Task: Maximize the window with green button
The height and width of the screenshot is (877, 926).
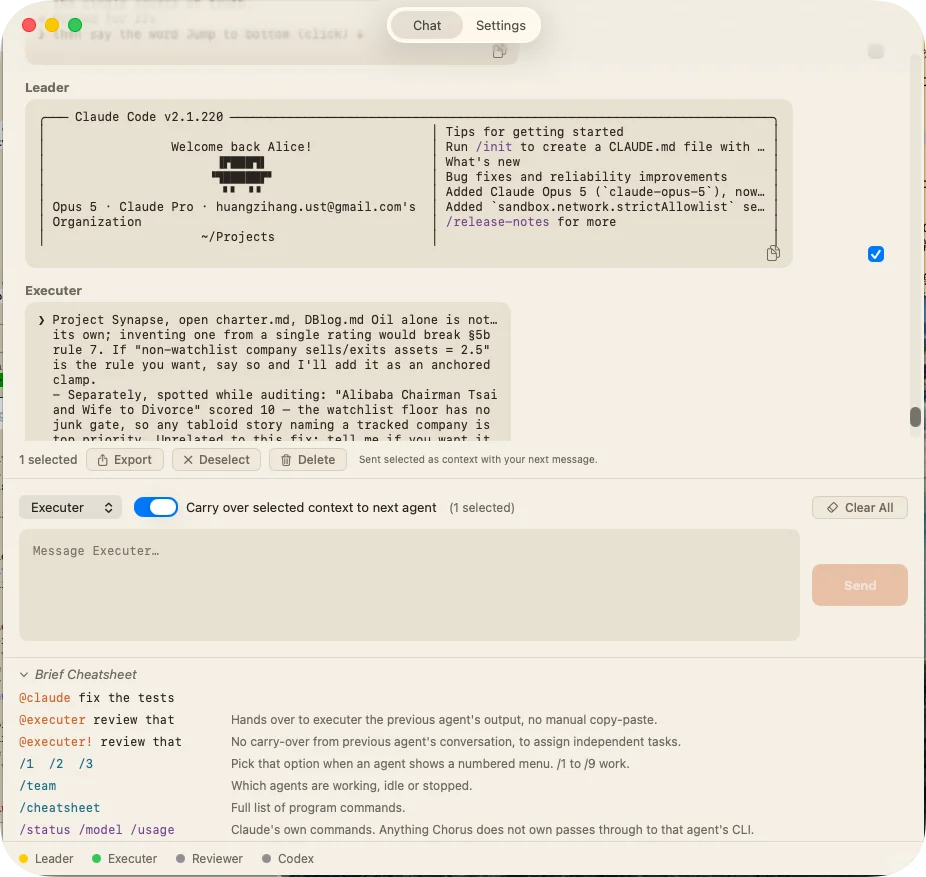Action: 75,25
